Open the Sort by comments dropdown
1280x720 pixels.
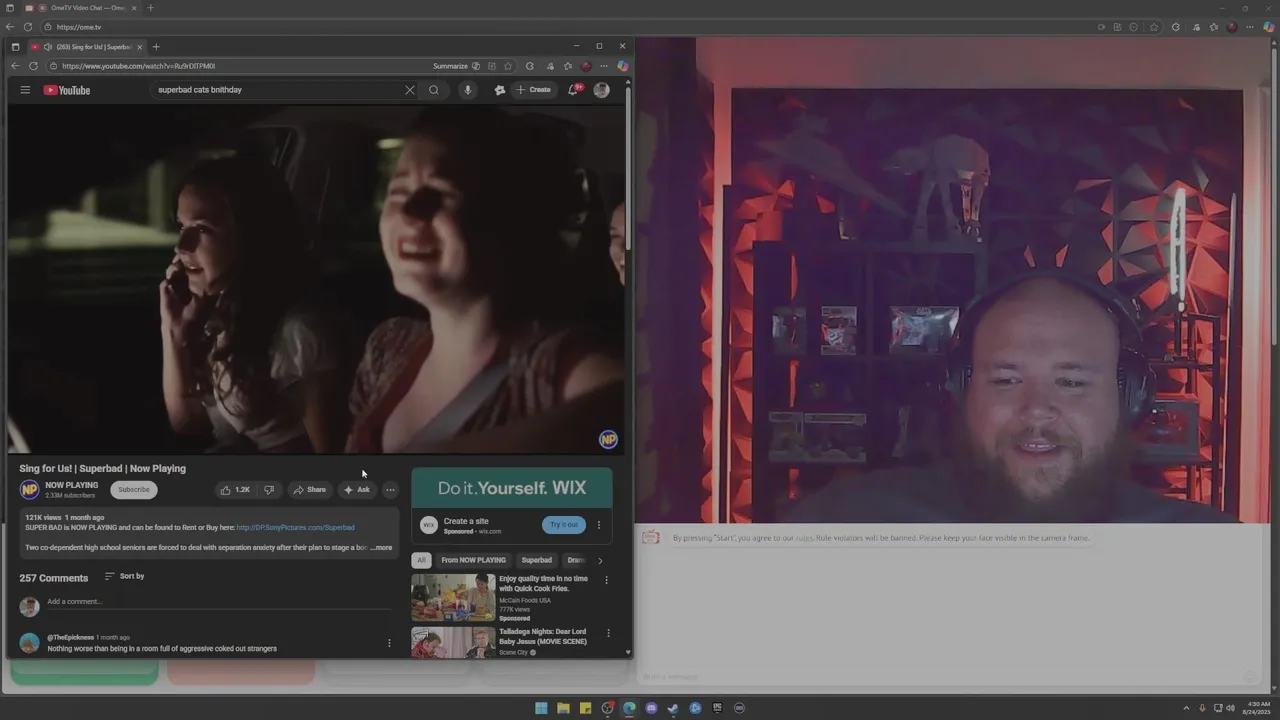tap(125, 576)
